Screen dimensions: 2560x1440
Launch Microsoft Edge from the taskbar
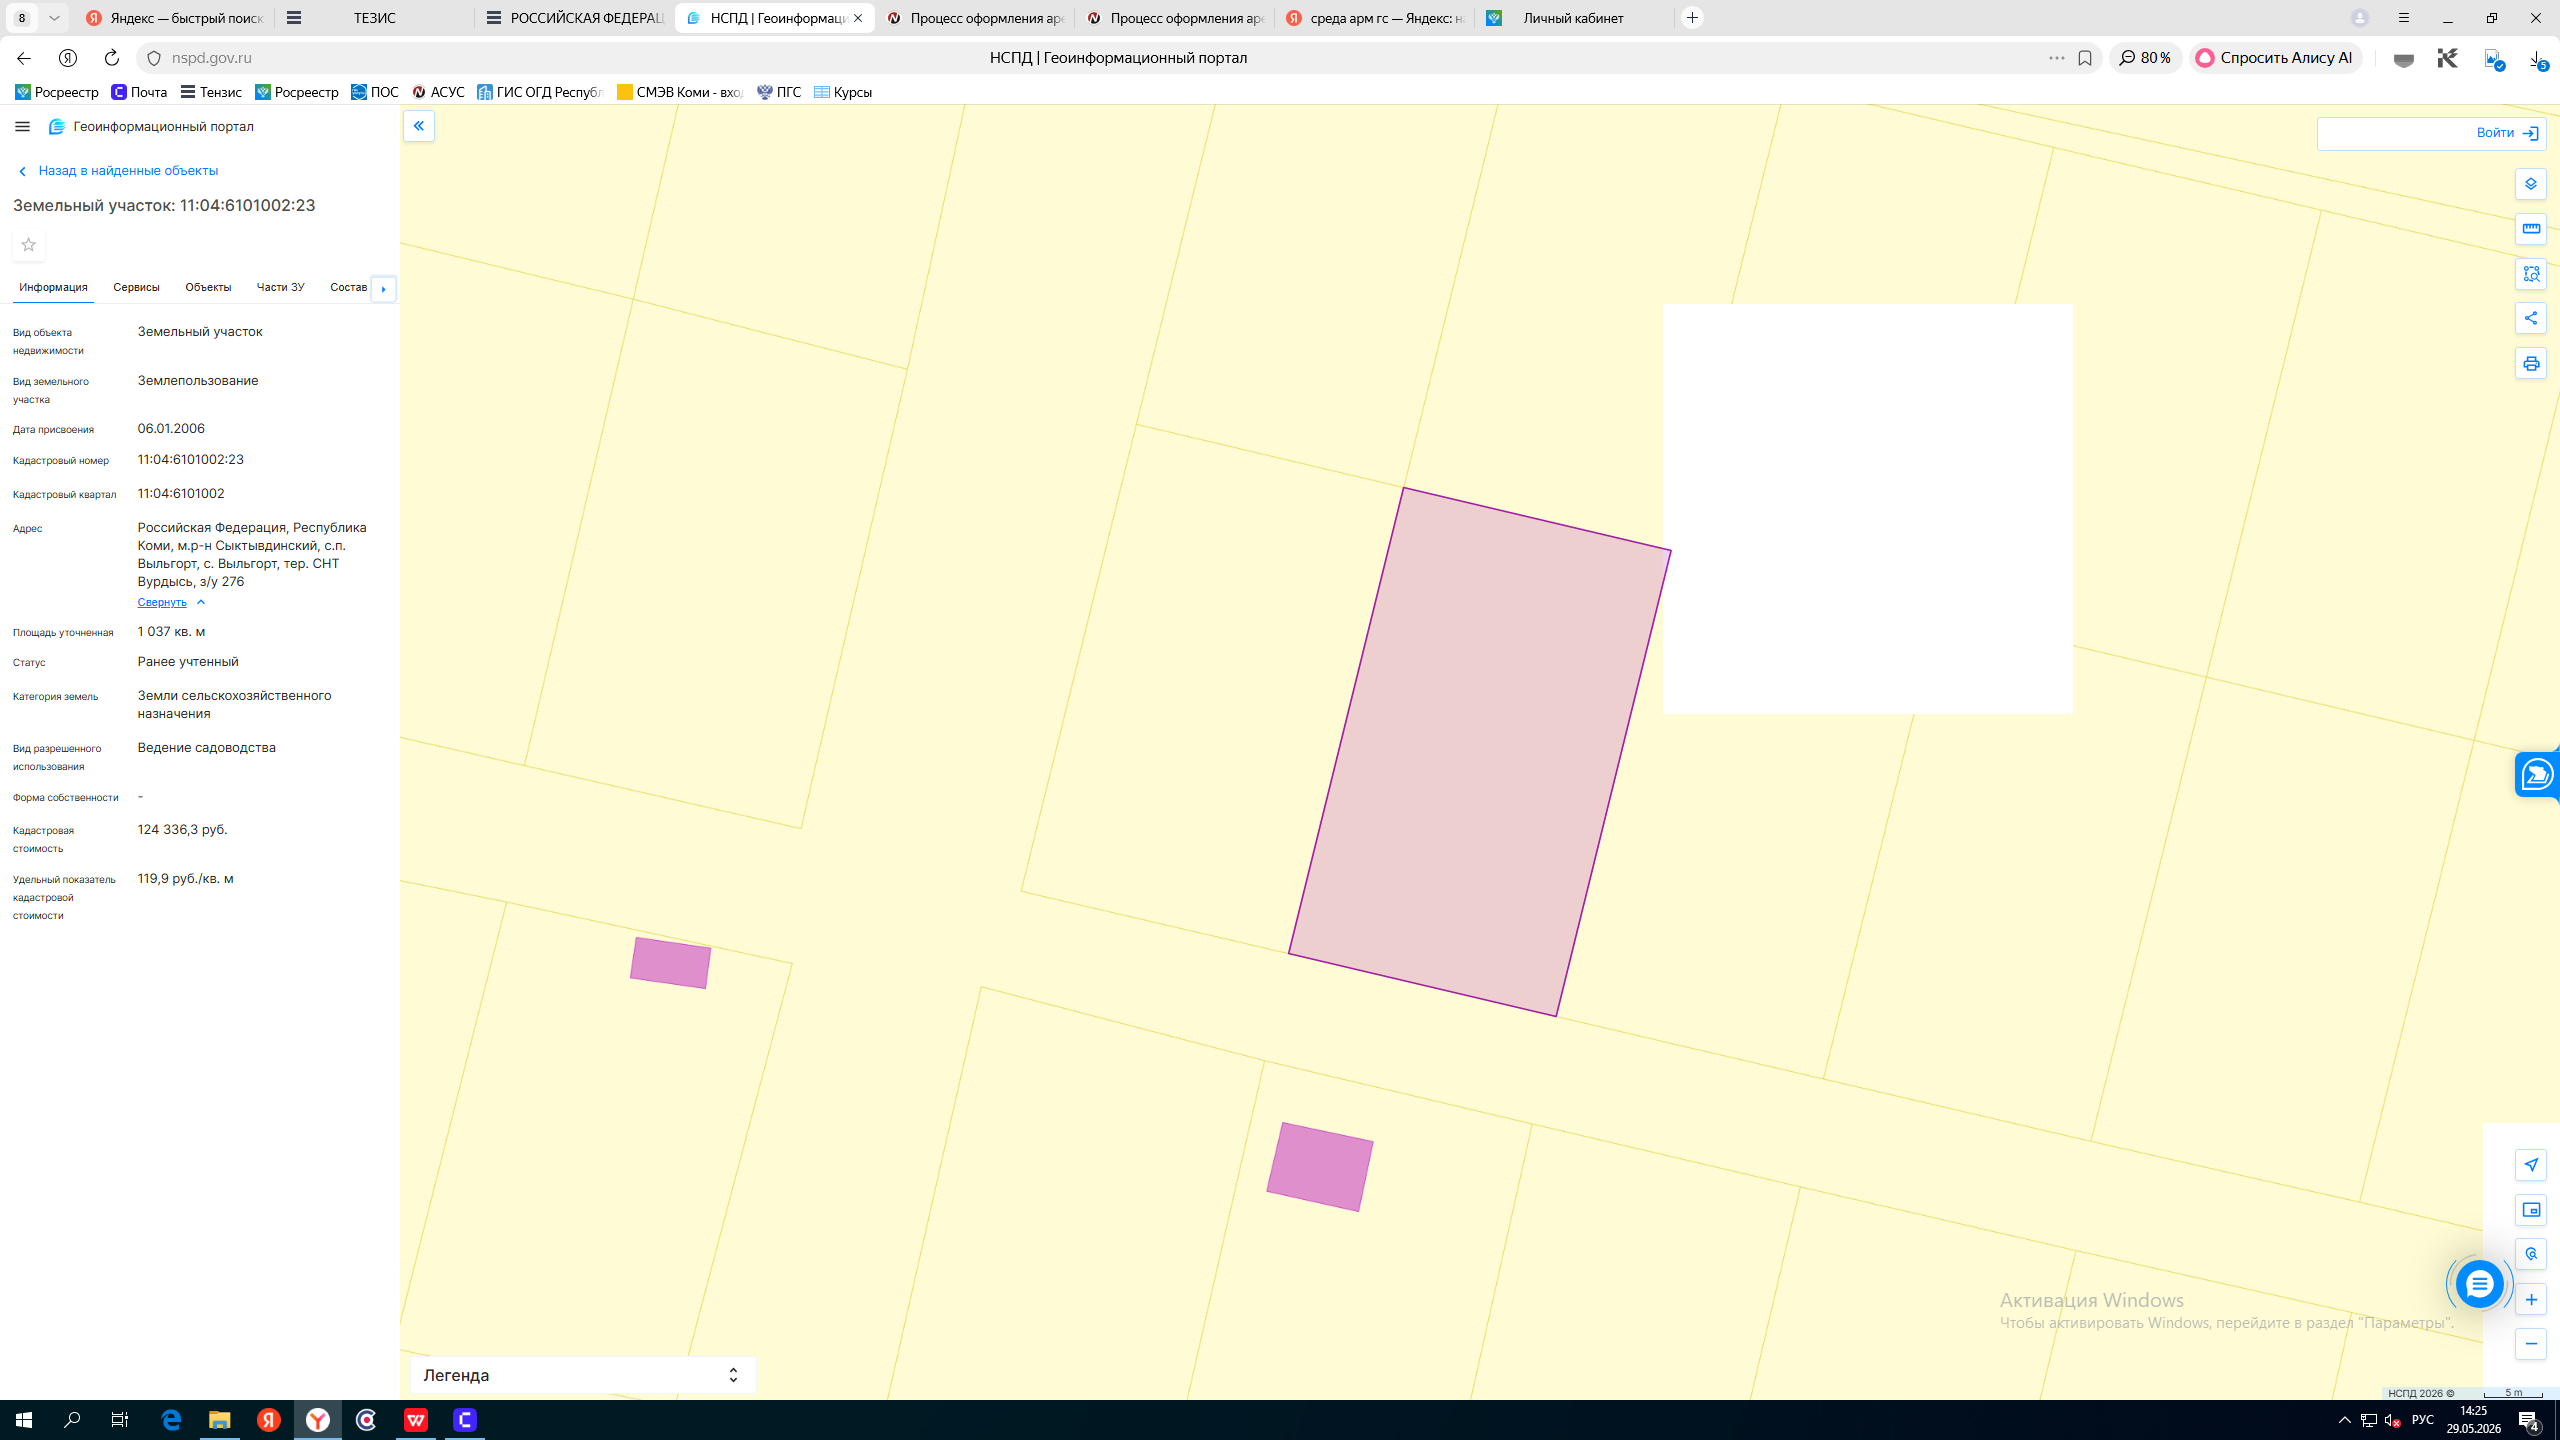[171, 1420]
